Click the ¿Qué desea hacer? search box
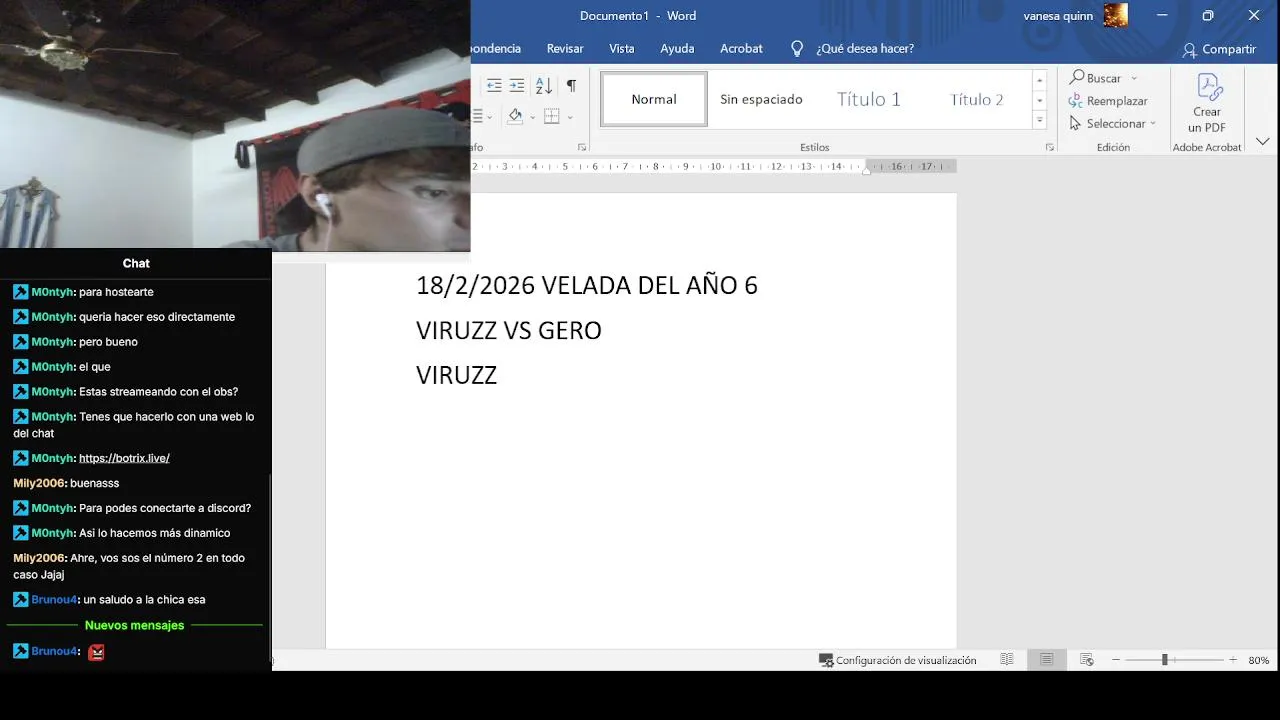The image size is (1280, 720). click(x=865, y=48)
